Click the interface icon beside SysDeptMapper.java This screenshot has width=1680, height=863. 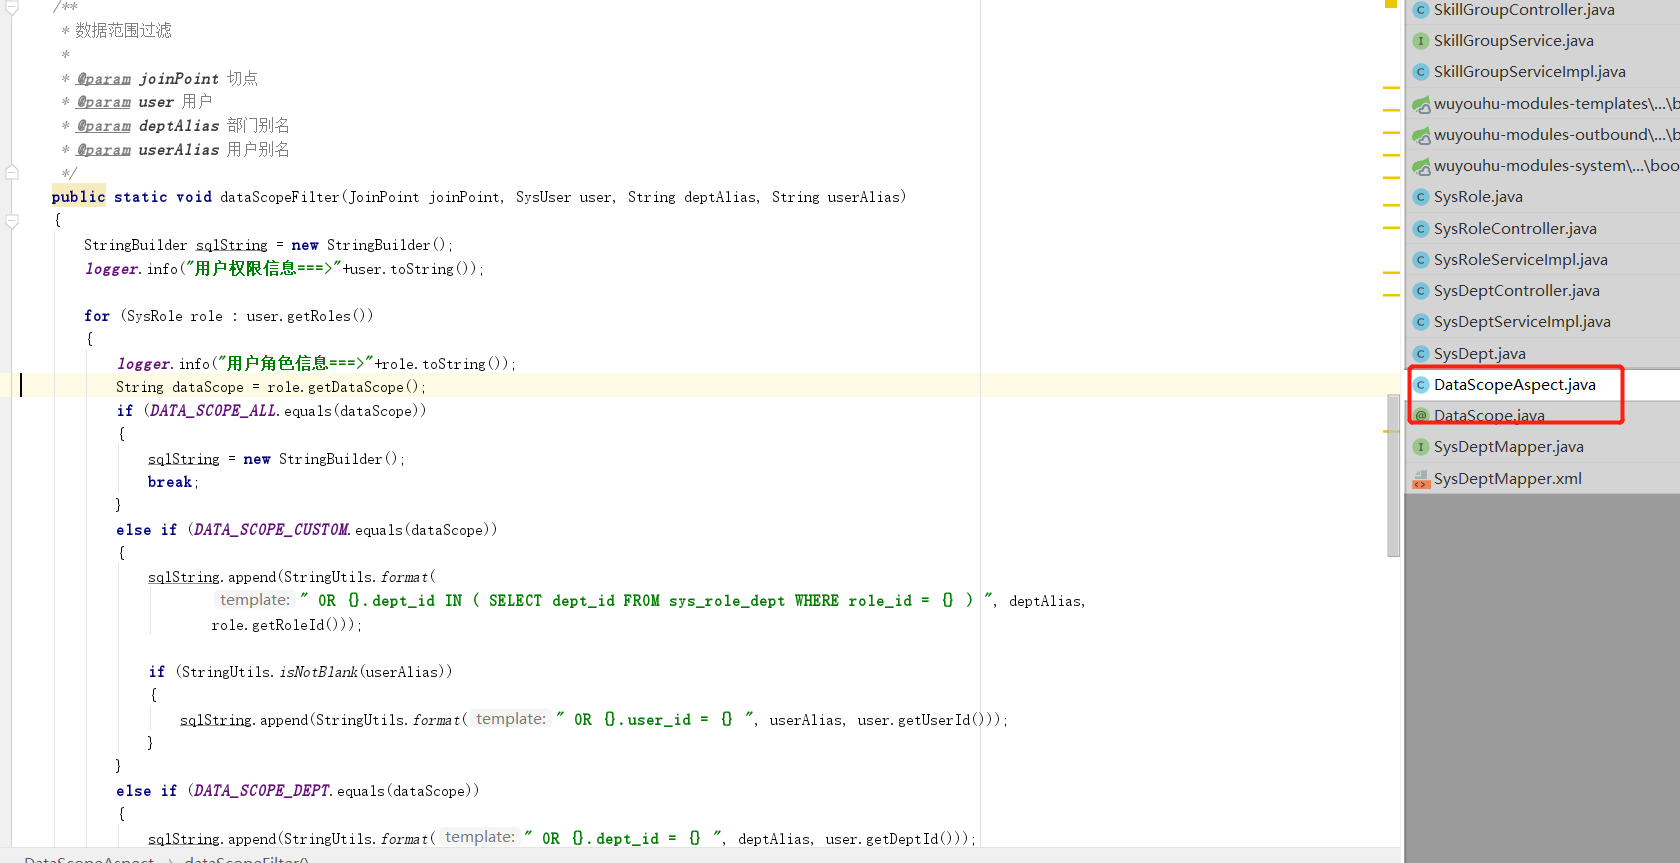1420,447
